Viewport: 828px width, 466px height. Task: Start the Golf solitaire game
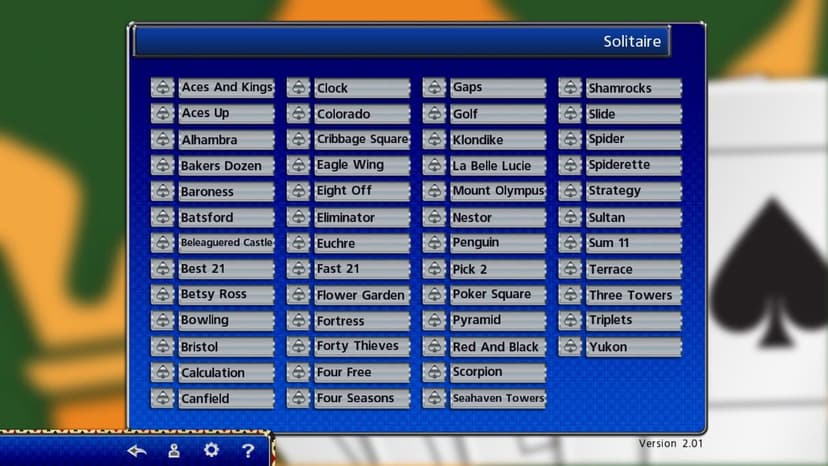tap(498, 114)
